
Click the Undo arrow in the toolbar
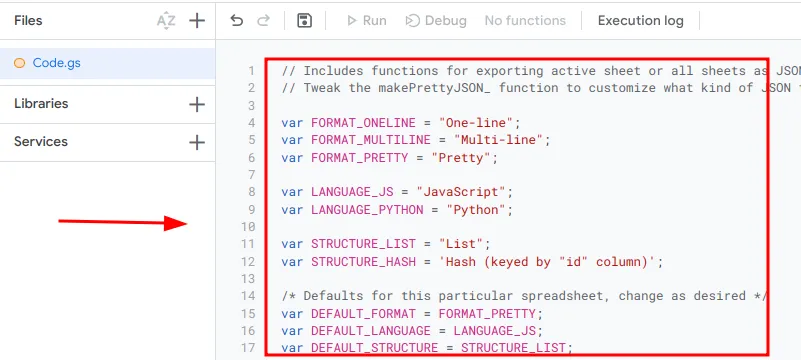pyautogui.click(x=237, y=20)
